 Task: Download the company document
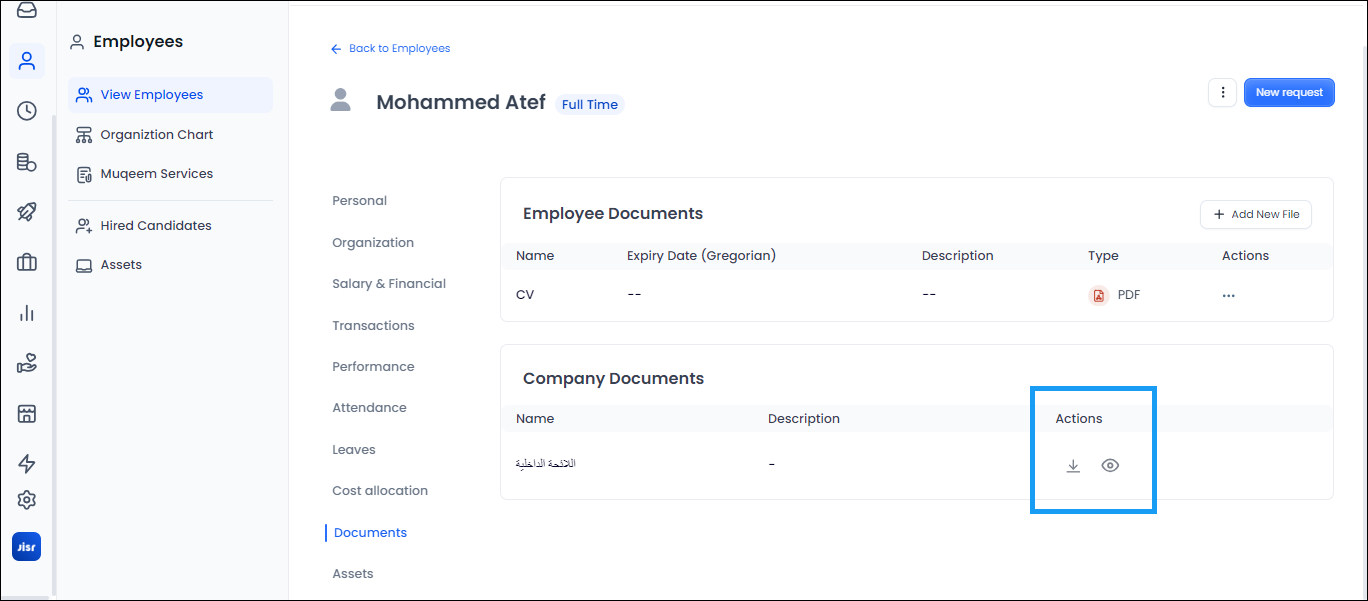(x=1073, y=466)
